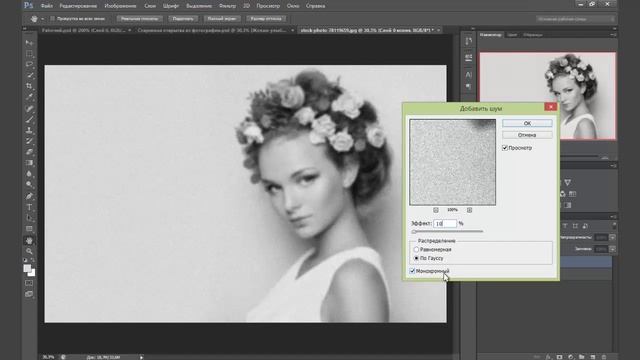Click the Подогнать button
The image size is (640, 360).
(x=183, y=19)
